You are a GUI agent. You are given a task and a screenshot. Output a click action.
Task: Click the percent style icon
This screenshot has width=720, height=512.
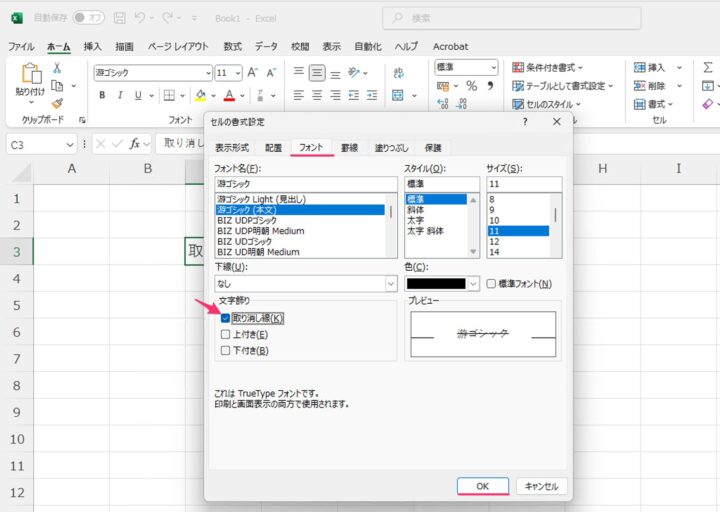(x=471, y=87)
